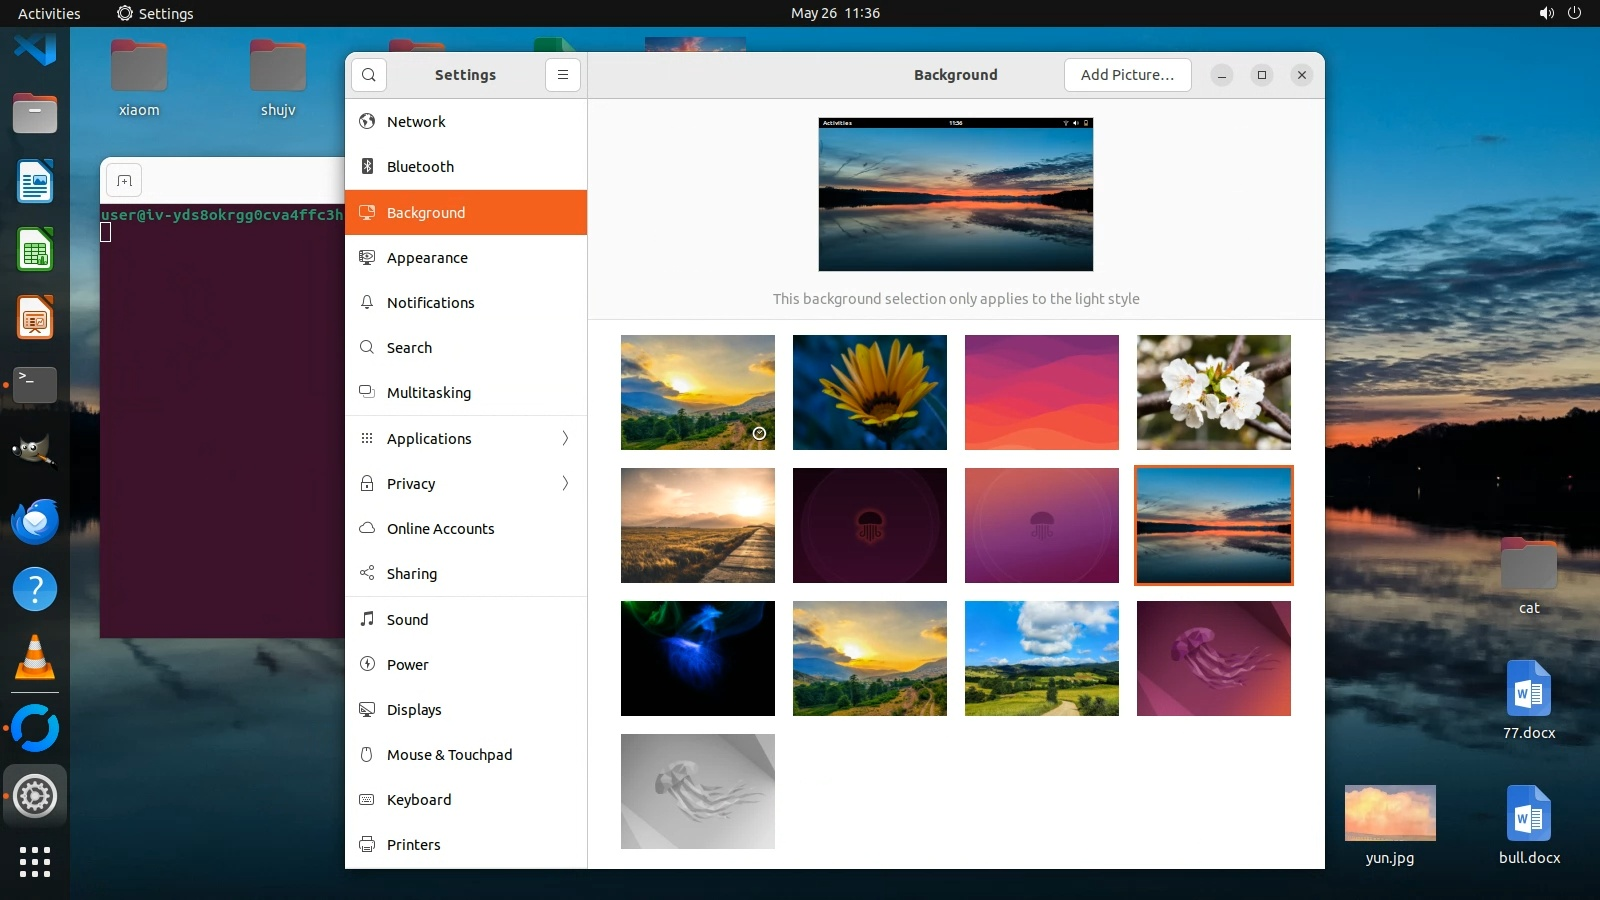Open the system volume indicator in top bar
Image resolution: width=1600 pixels, height=900 pixels.
coord(1546,13)
